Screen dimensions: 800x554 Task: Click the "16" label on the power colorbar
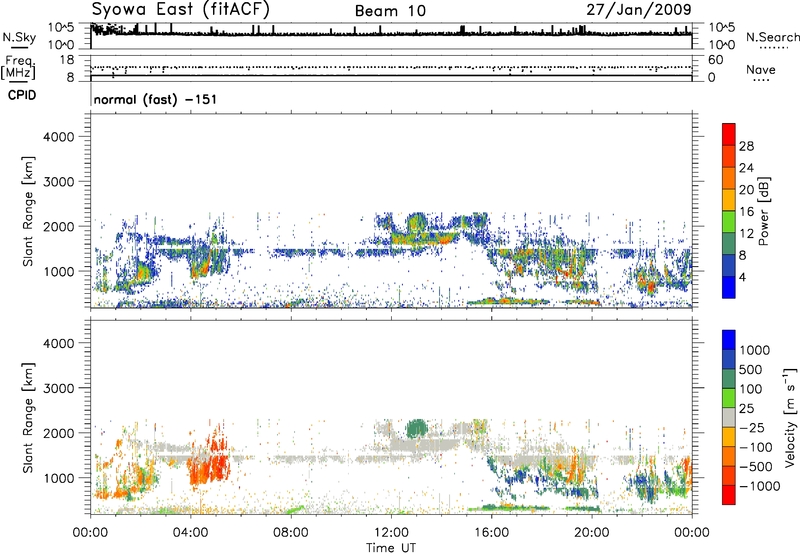746,212
